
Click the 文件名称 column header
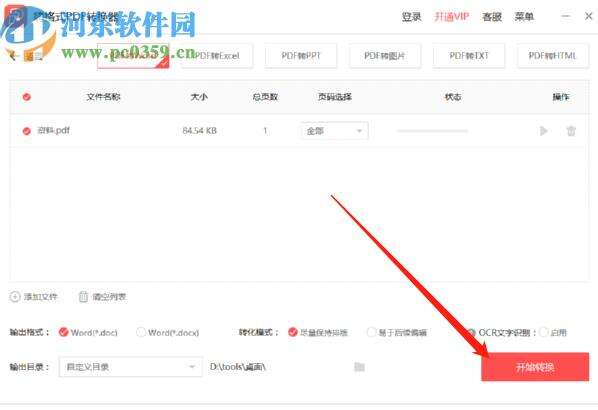click(103, 97)
